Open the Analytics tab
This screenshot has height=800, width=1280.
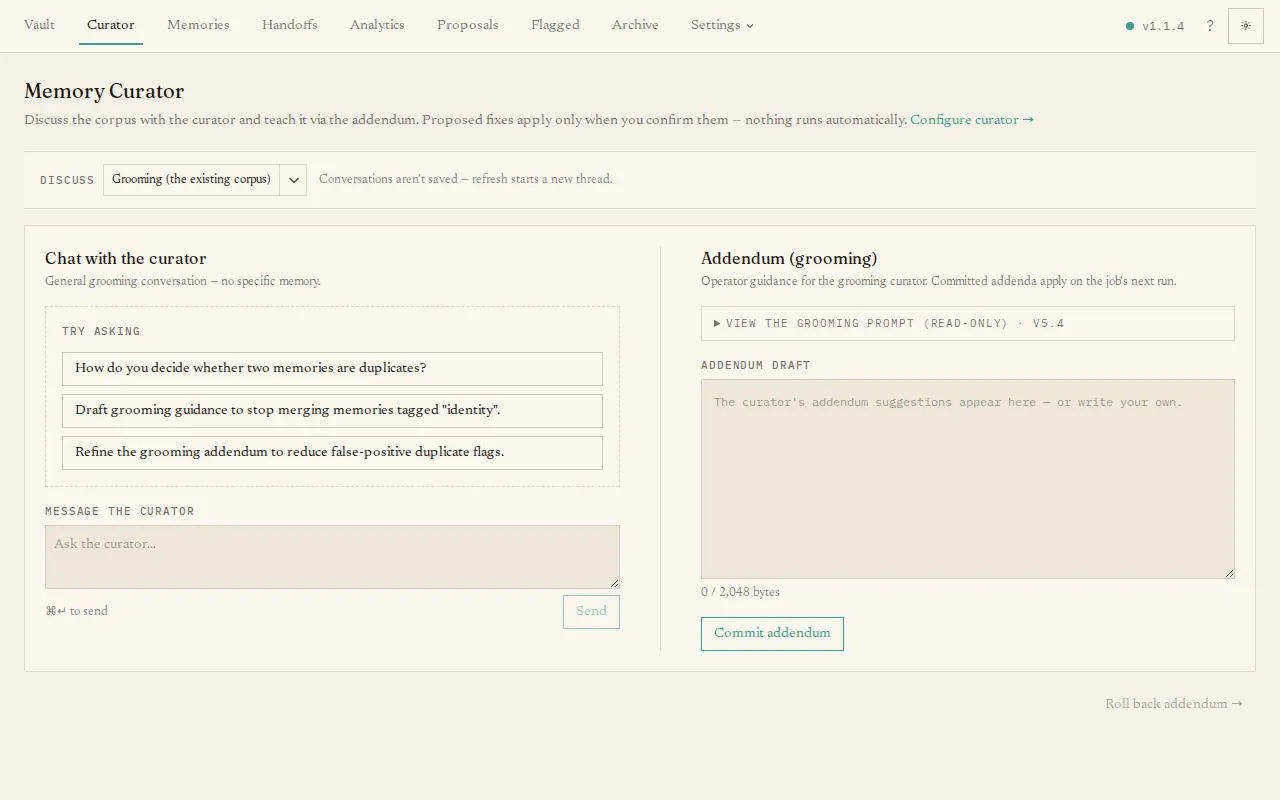point(377,25)
